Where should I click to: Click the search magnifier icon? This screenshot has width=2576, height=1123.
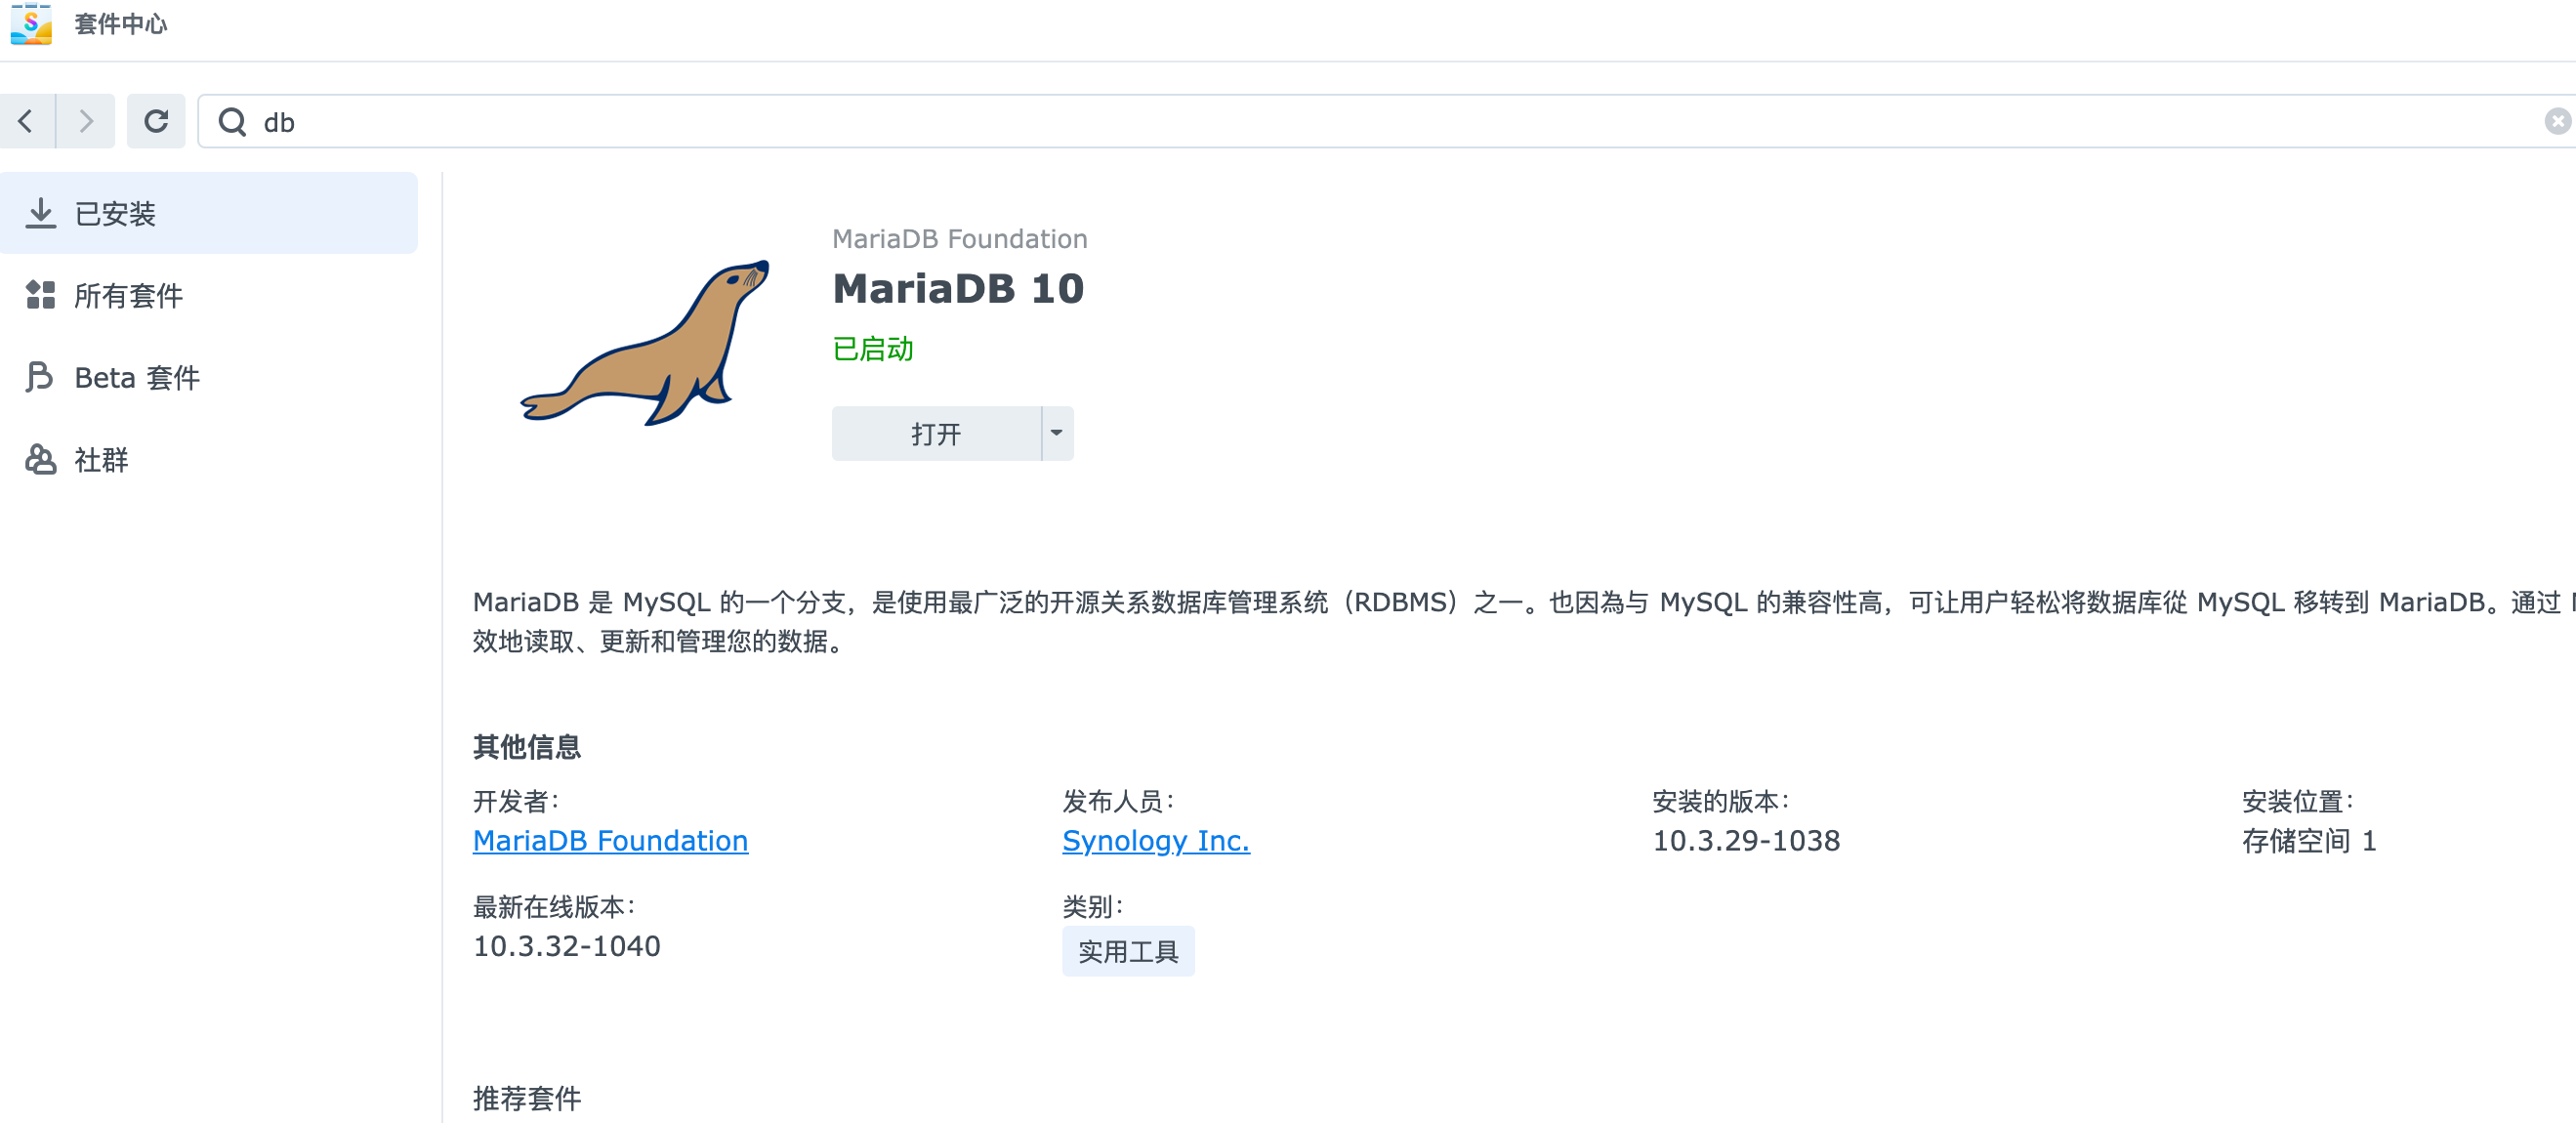pos(232,122)
